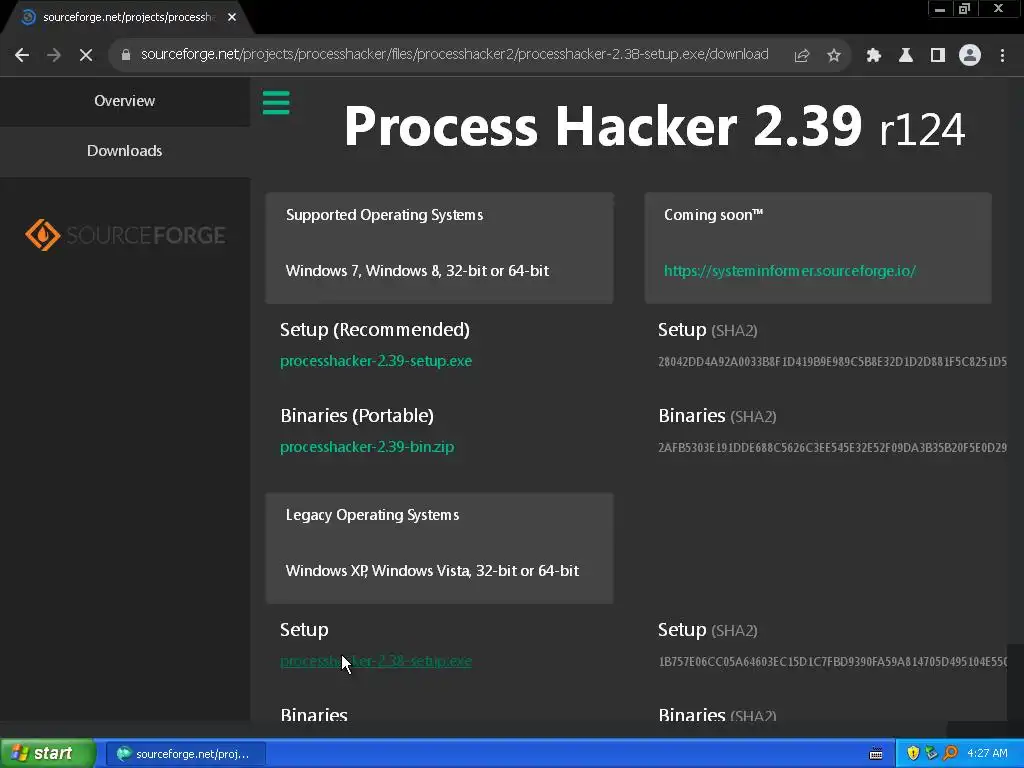Image resolution: width=1024 pixels, height=768 pixels.
Task: Click the lock icon in address bar
Action: (x=126, y=55)
